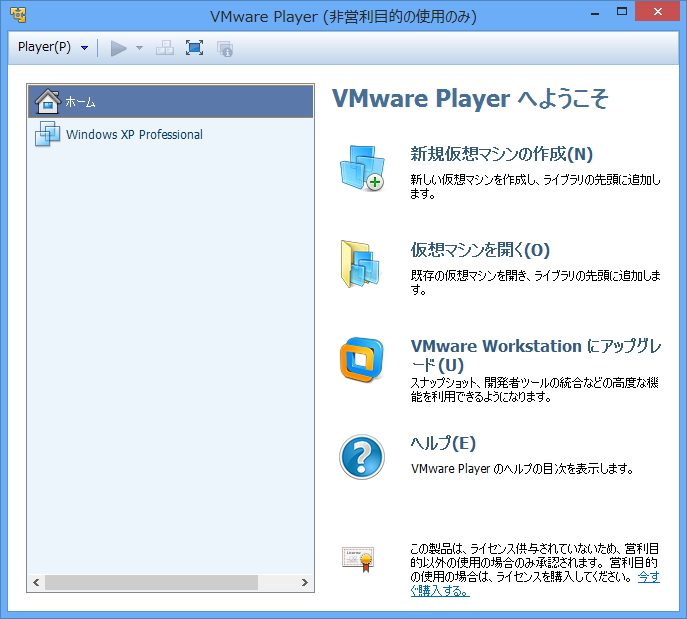Expand the Player(P) dropdown arrow
This screenshot has width=687, height=619.
(84, 48)
